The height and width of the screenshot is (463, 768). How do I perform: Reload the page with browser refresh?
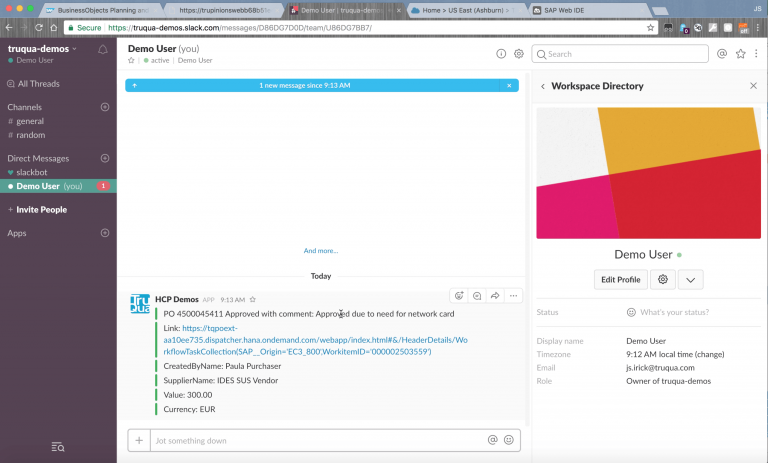click(39, 27)
